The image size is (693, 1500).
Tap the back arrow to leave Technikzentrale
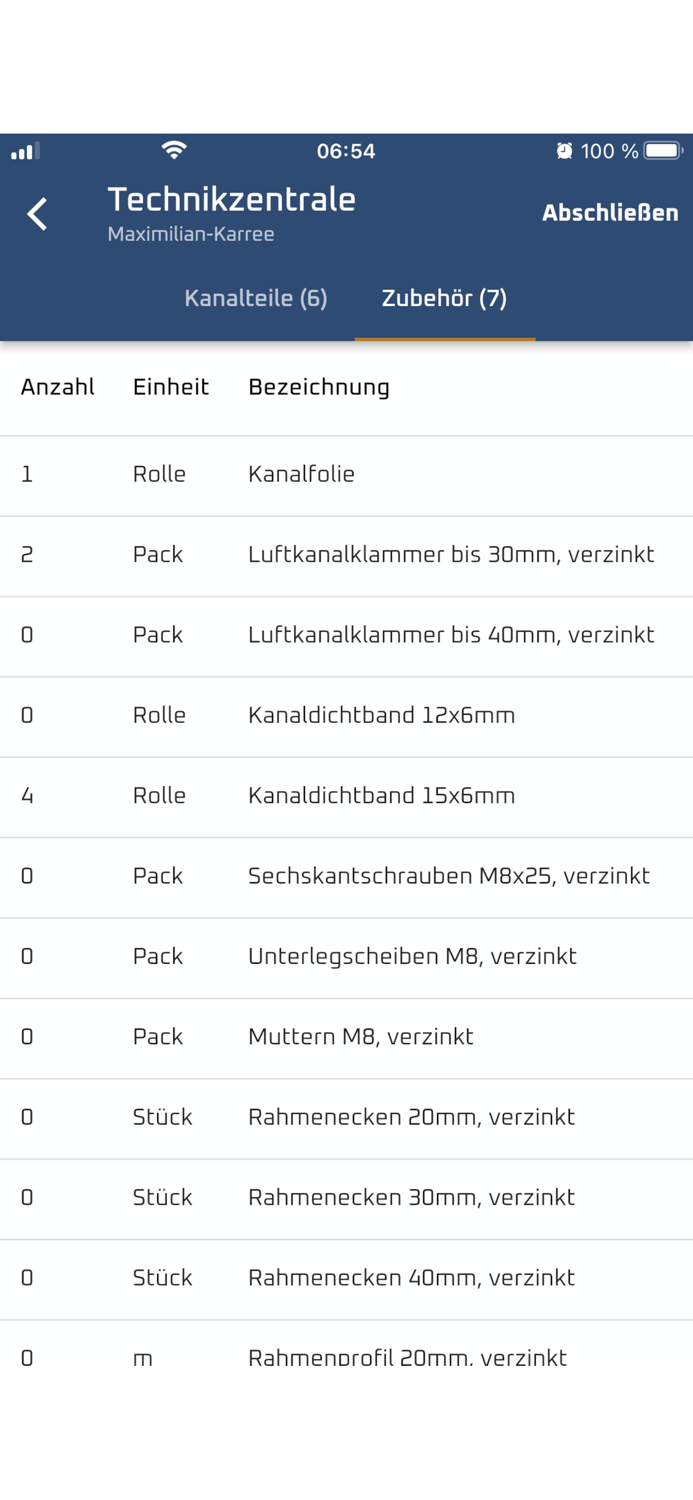pos(37,214)
